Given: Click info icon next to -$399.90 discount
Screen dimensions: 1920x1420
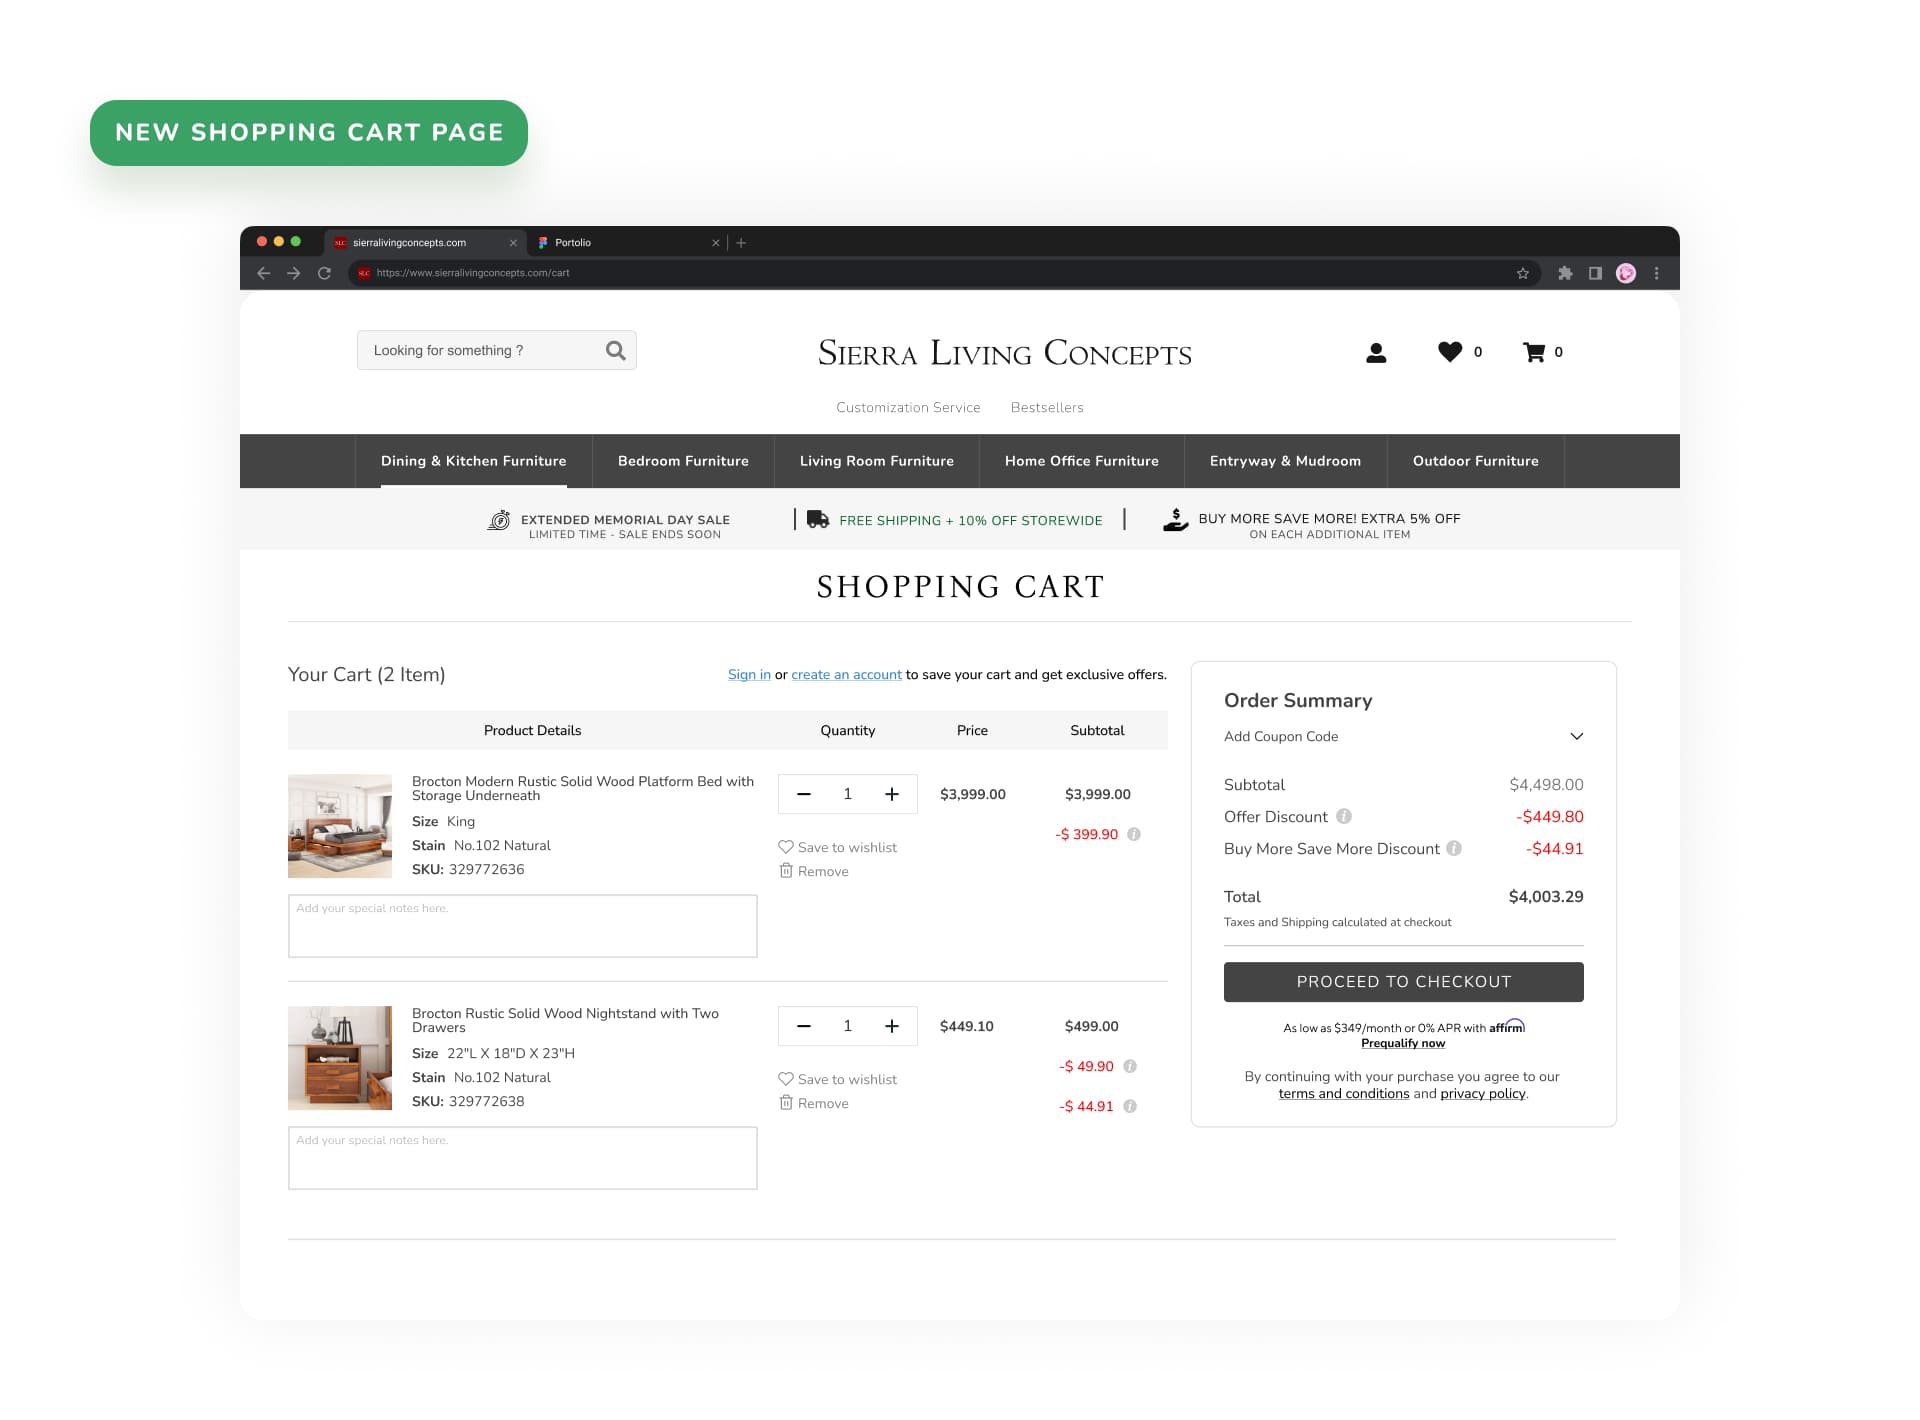Looking at the screenshot, I should [x=1134, y=834].
